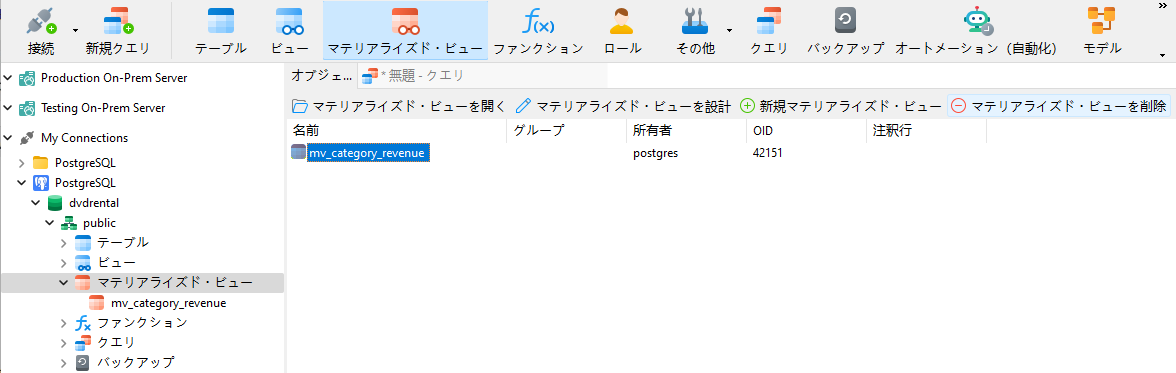
Task: Sort by the グループ column header
Action: click(567, 130)
